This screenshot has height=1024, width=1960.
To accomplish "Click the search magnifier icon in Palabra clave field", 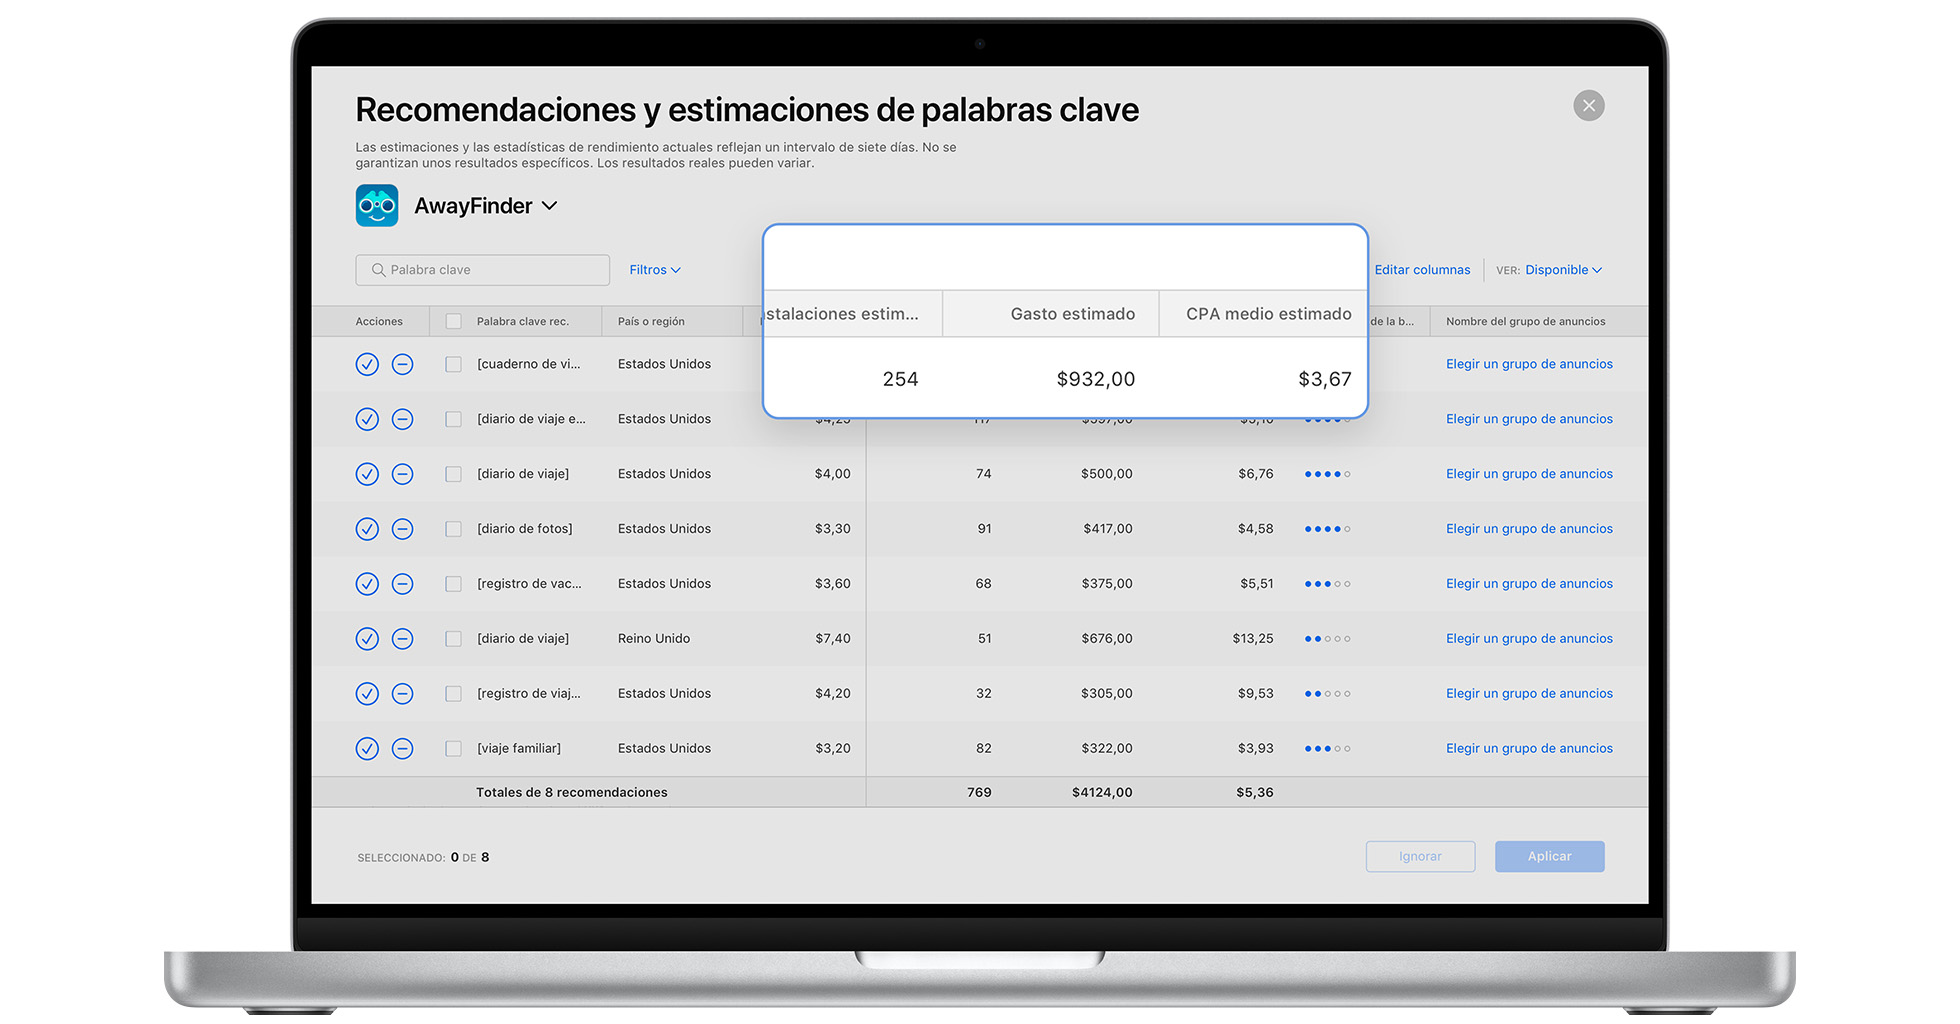I will (378, 270).
